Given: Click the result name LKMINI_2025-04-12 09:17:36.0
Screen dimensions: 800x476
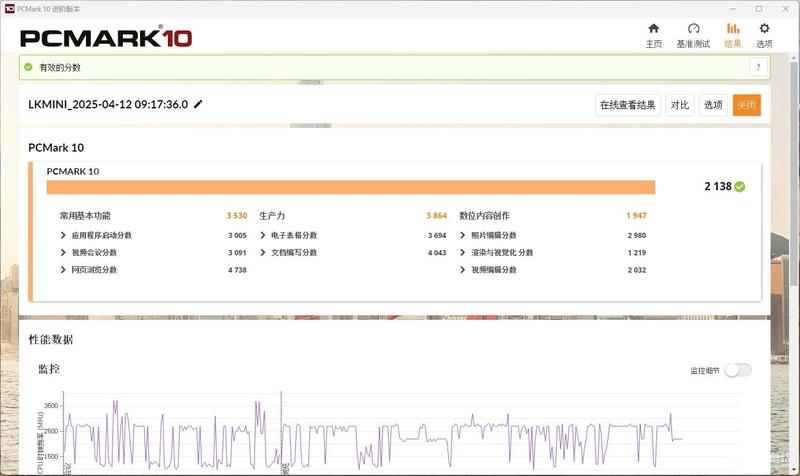Looking at the screenshot, I should pos(108,105).
